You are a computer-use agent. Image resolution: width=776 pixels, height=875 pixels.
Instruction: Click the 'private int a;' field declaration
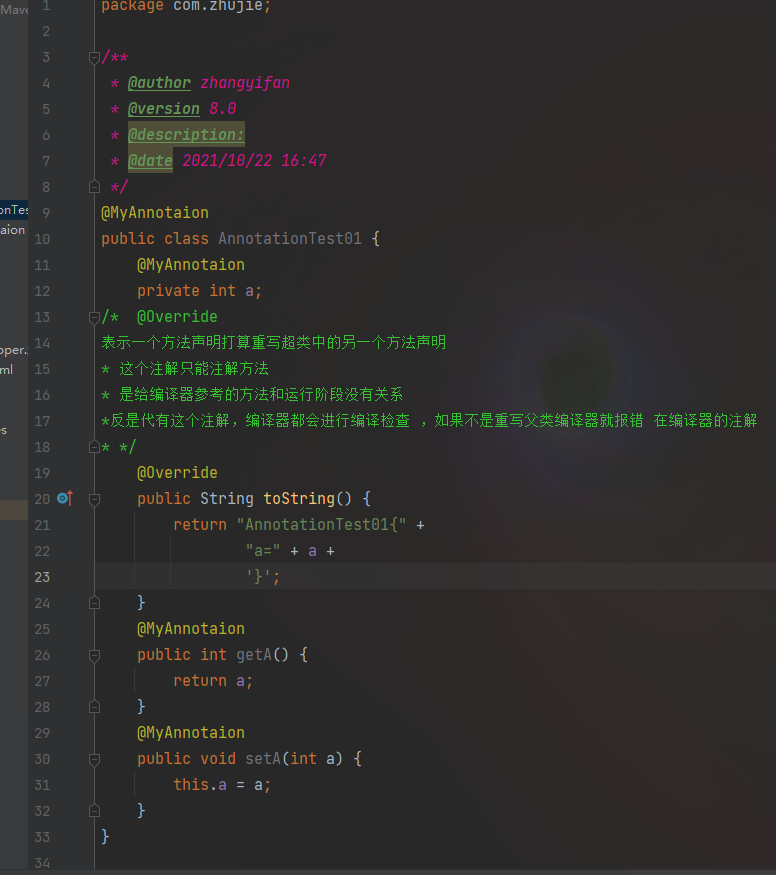(x=199, y=291)
